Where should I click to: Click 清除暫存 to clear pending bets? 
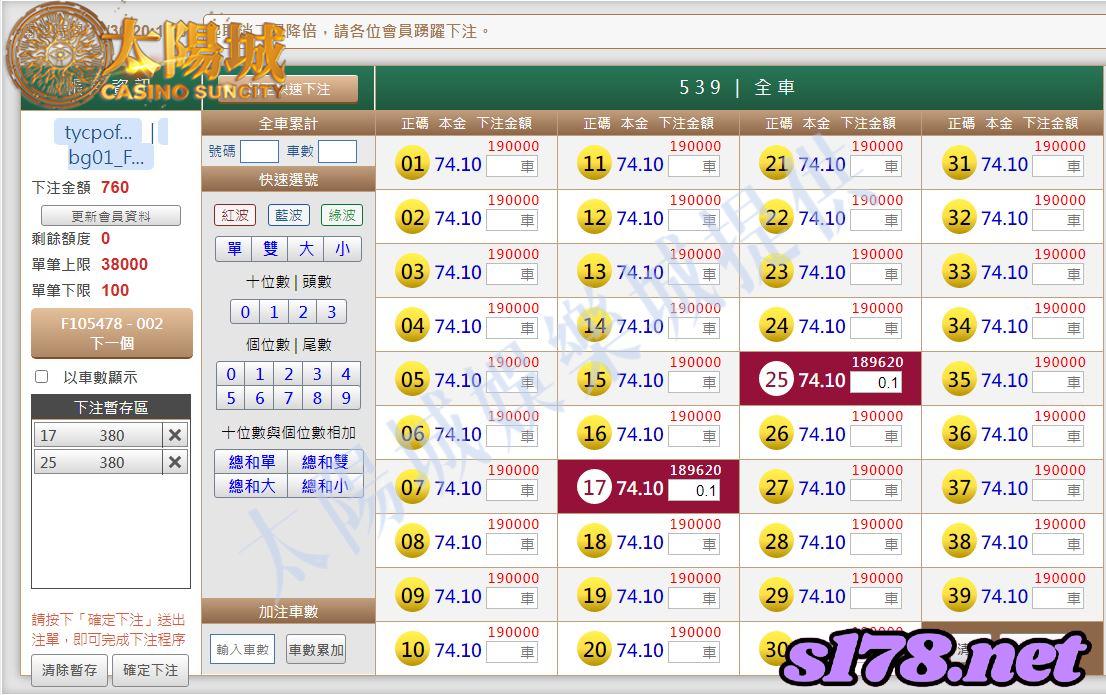pyautogui.click(x=69, y=670)
